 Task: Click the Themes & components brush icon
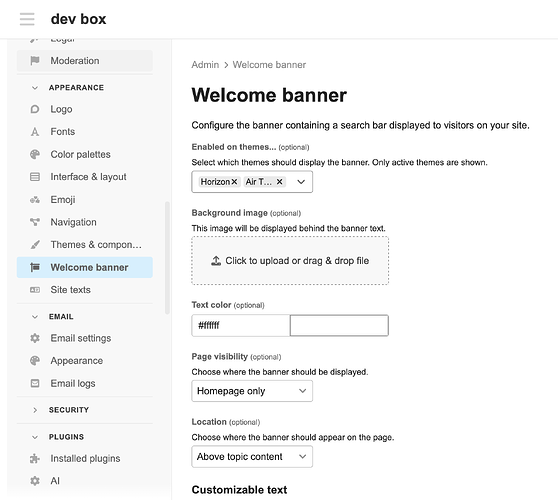(35, 245)
